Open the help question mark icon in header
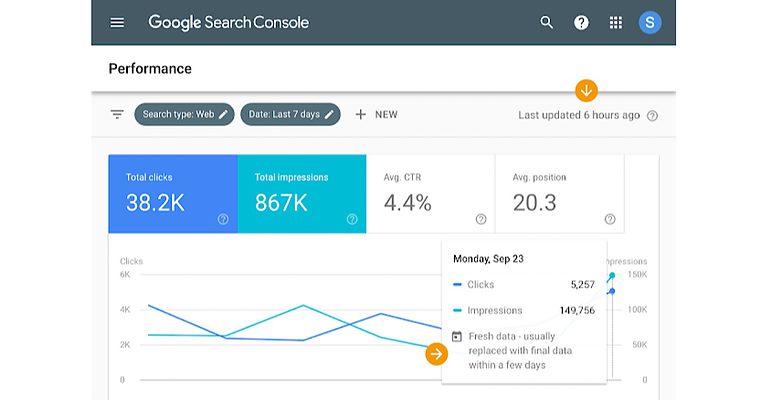The height and width of the screenshot is (400, 760). click(x=581, y=22)
